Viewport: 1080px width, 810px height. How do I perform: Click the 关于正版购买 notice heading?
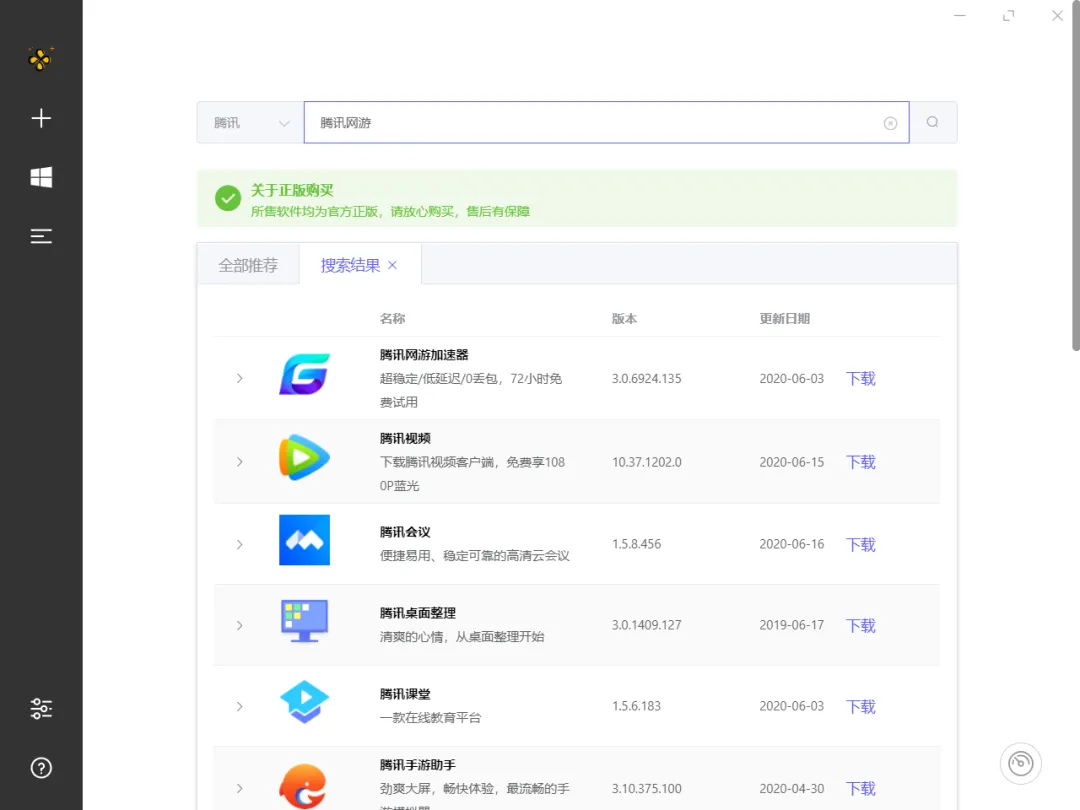click(x=292, y=190)
